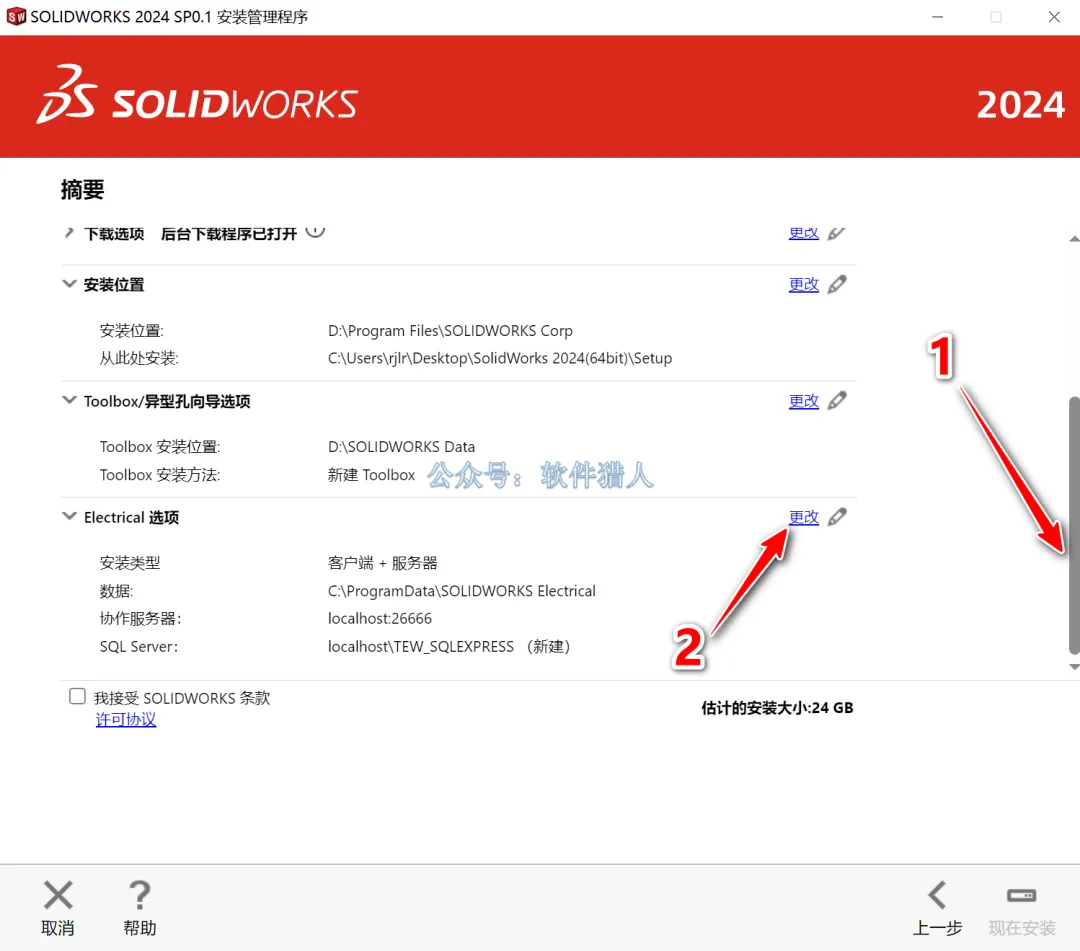Click the 从此处安装 label
The width and height of the screenshot is (1080, 951).
139,358
